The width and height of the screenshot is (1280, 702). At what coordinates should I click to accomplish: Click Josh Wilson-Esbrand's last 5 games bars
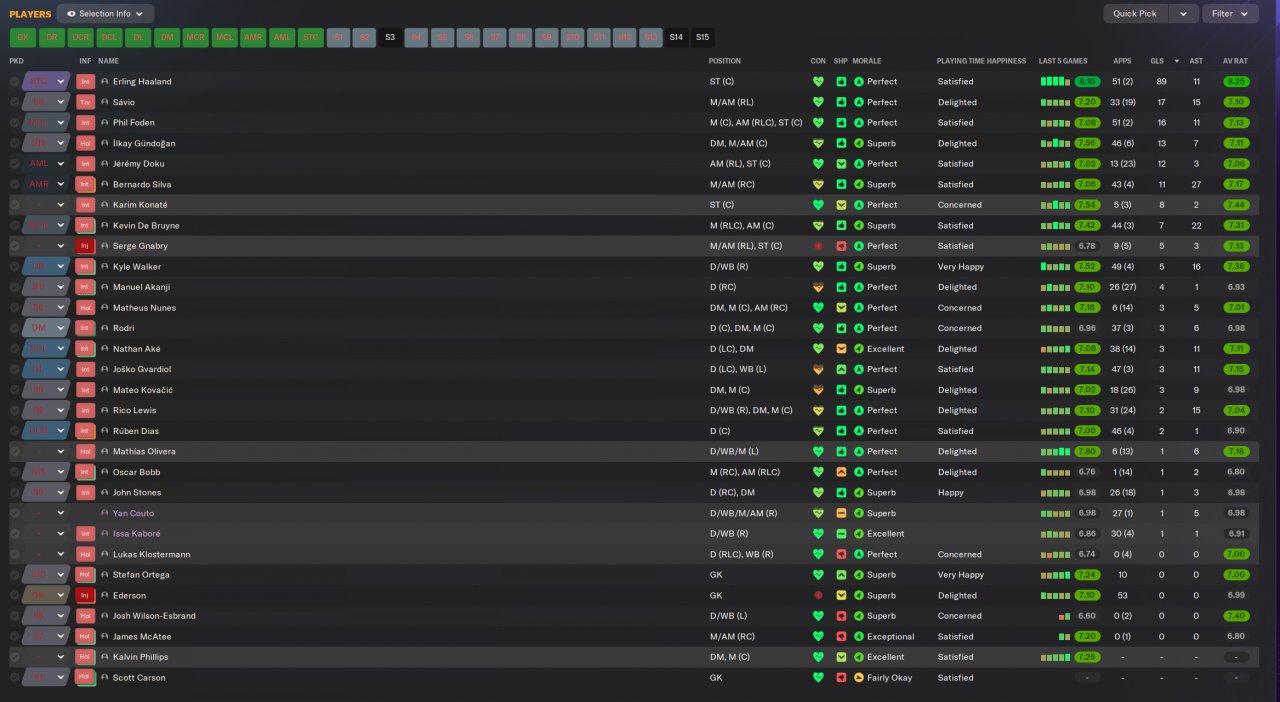click(x=1064, y=616)
